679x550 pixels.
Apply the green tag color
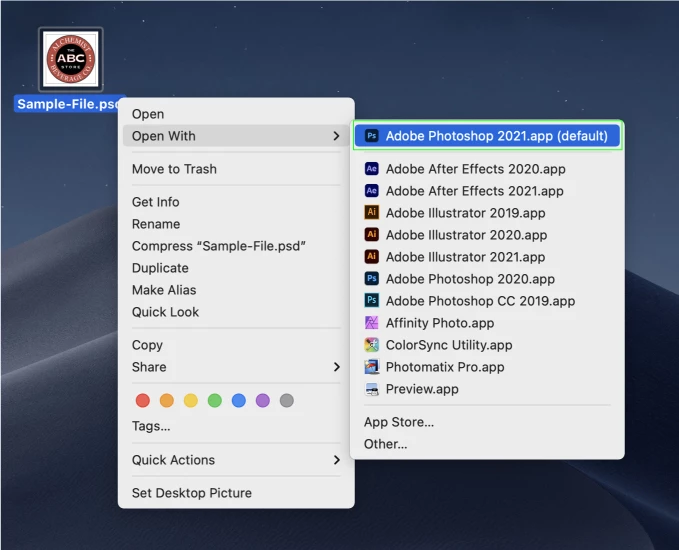[x=215, y=401]
